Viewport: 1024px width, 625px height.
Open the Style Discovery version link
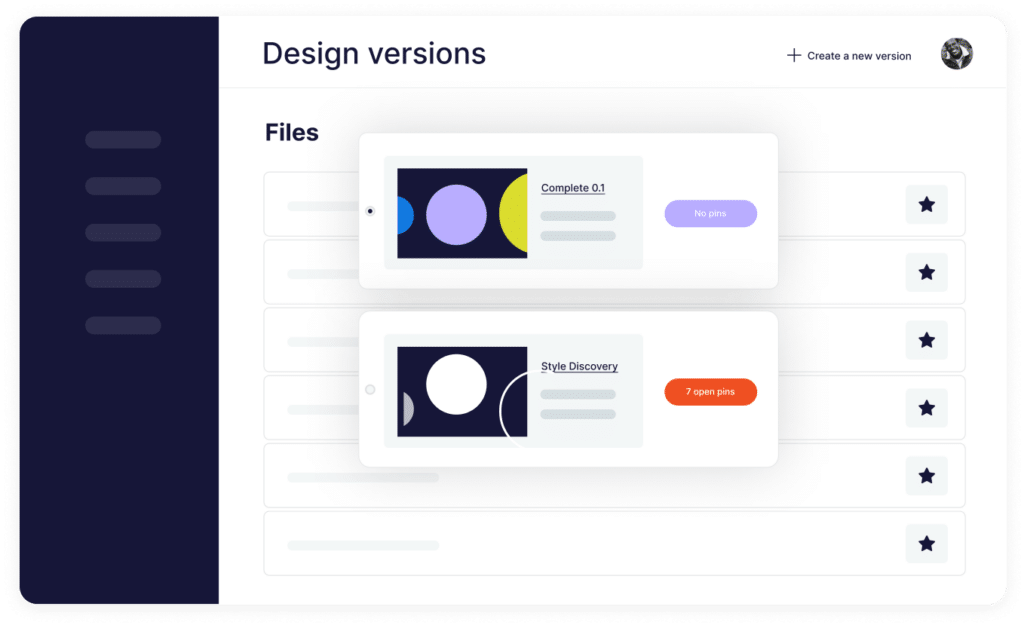click(x=579, y=367)
